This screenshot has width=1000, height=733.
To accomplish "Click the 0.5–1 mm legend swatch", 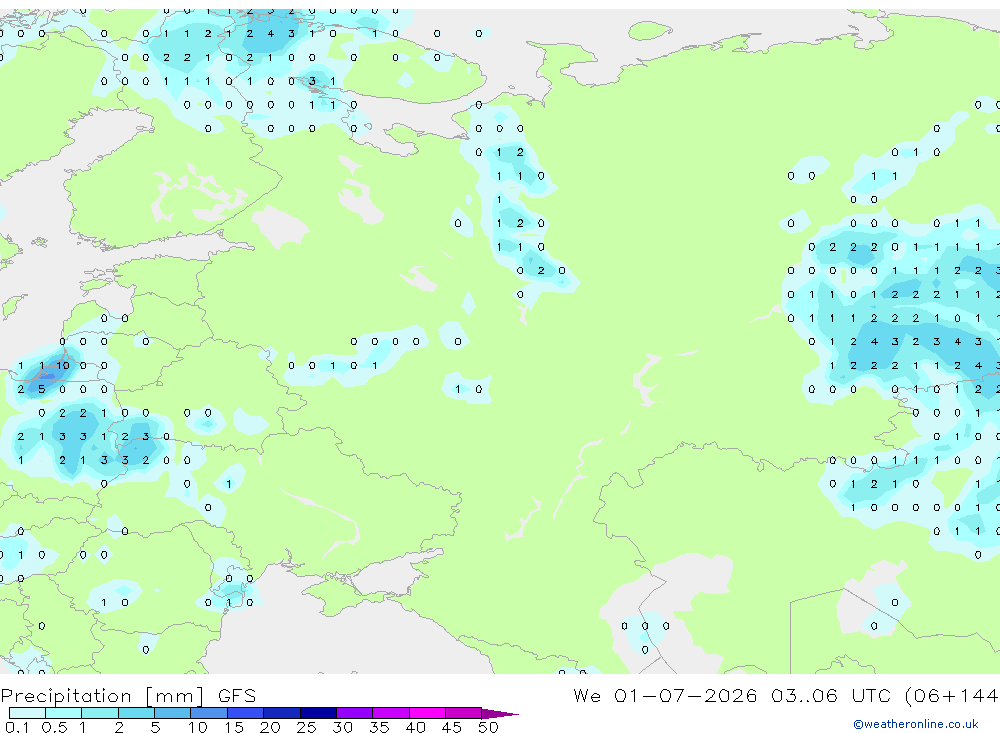I will [63, 713].
